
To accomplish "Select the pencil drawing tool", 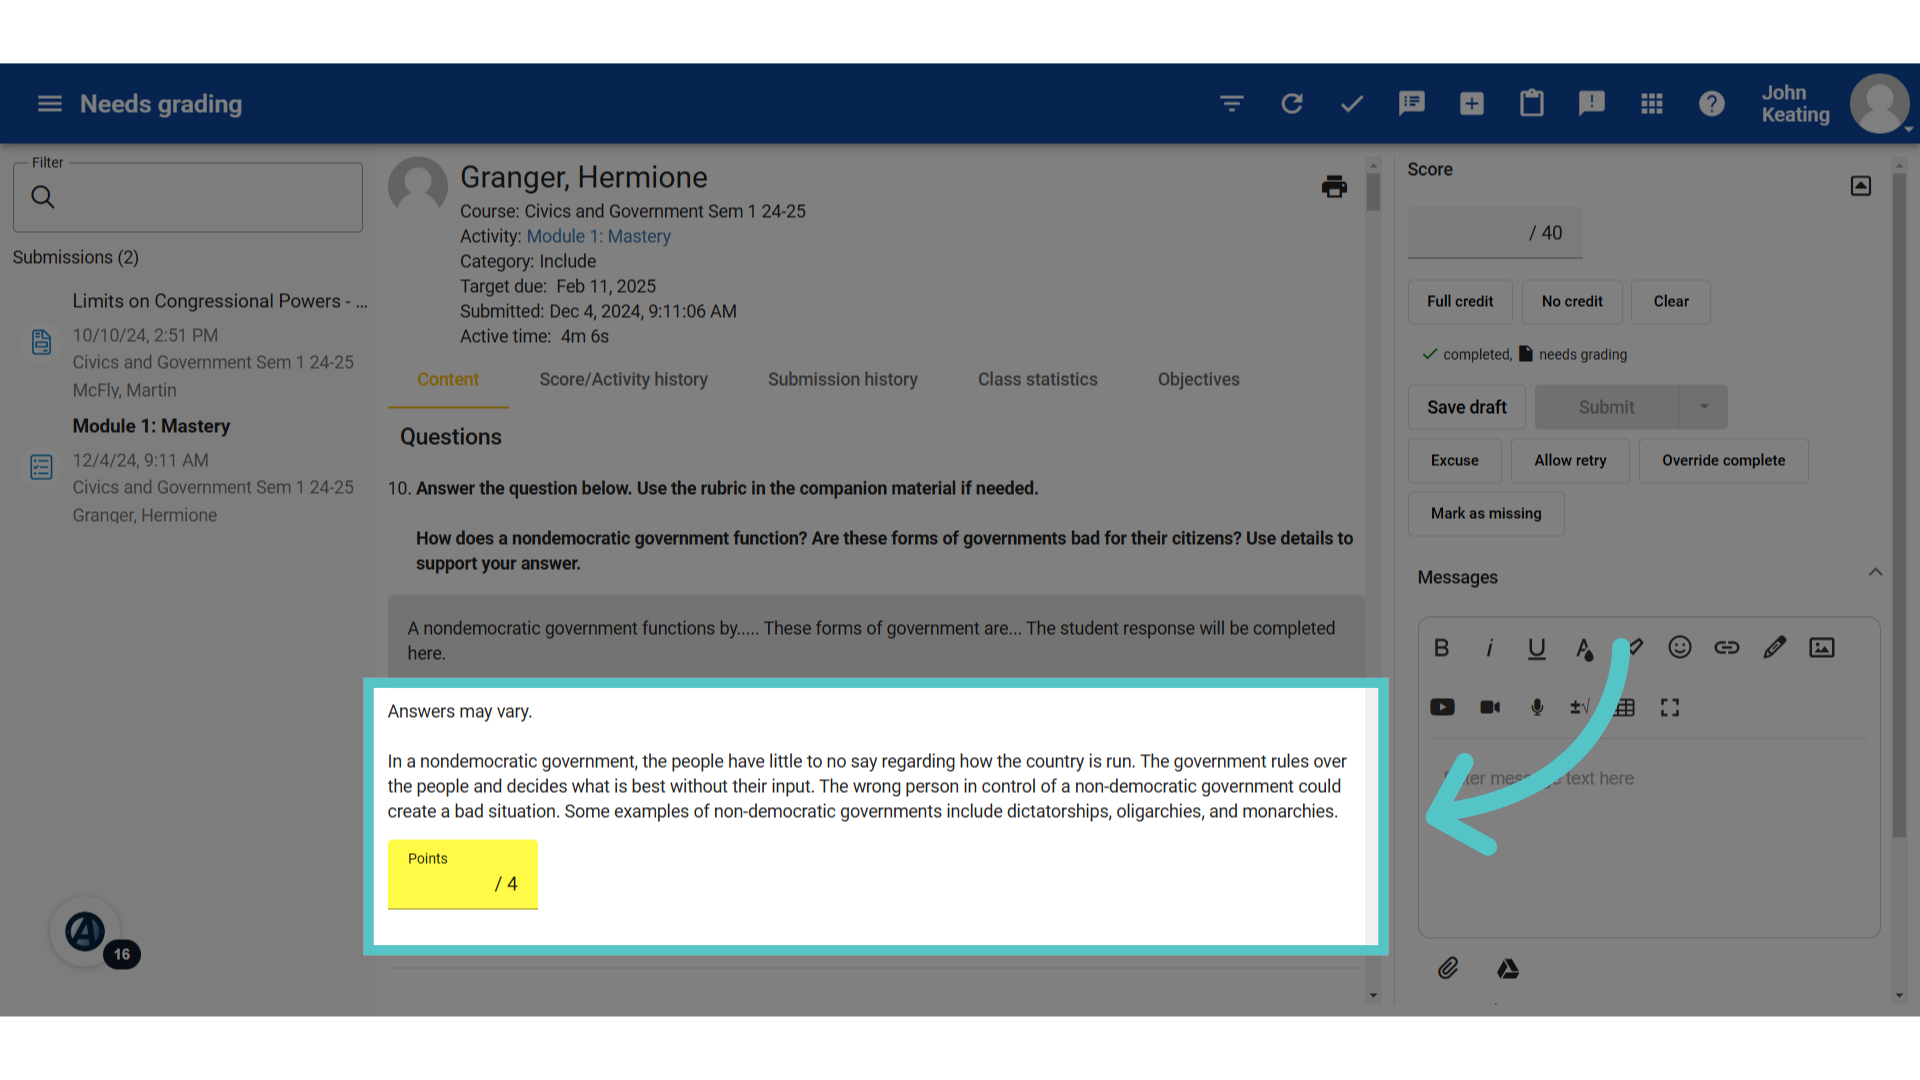I will click(x=1775, y=648).
